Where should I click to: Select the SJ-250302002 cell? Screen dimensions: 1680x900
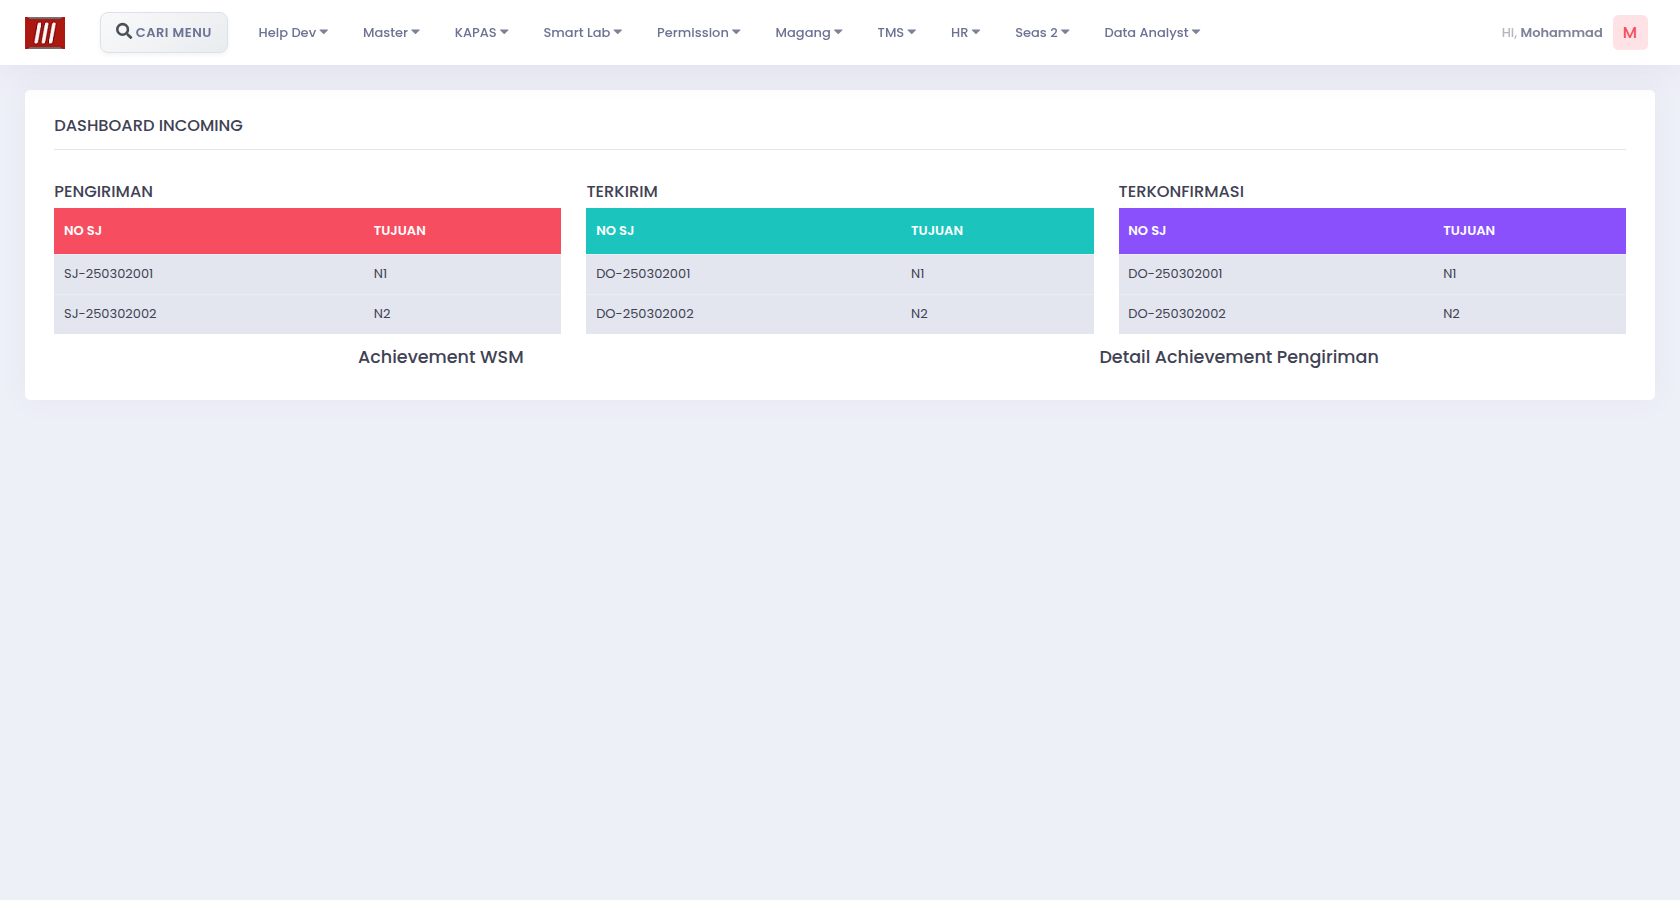pos(110,314)
